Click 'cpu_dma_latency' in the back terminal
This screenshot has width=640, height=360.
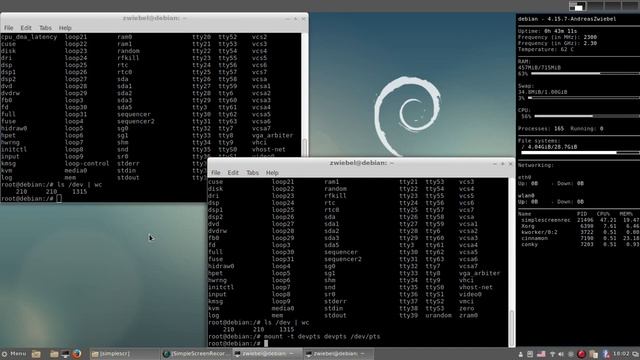coord(29,37)
